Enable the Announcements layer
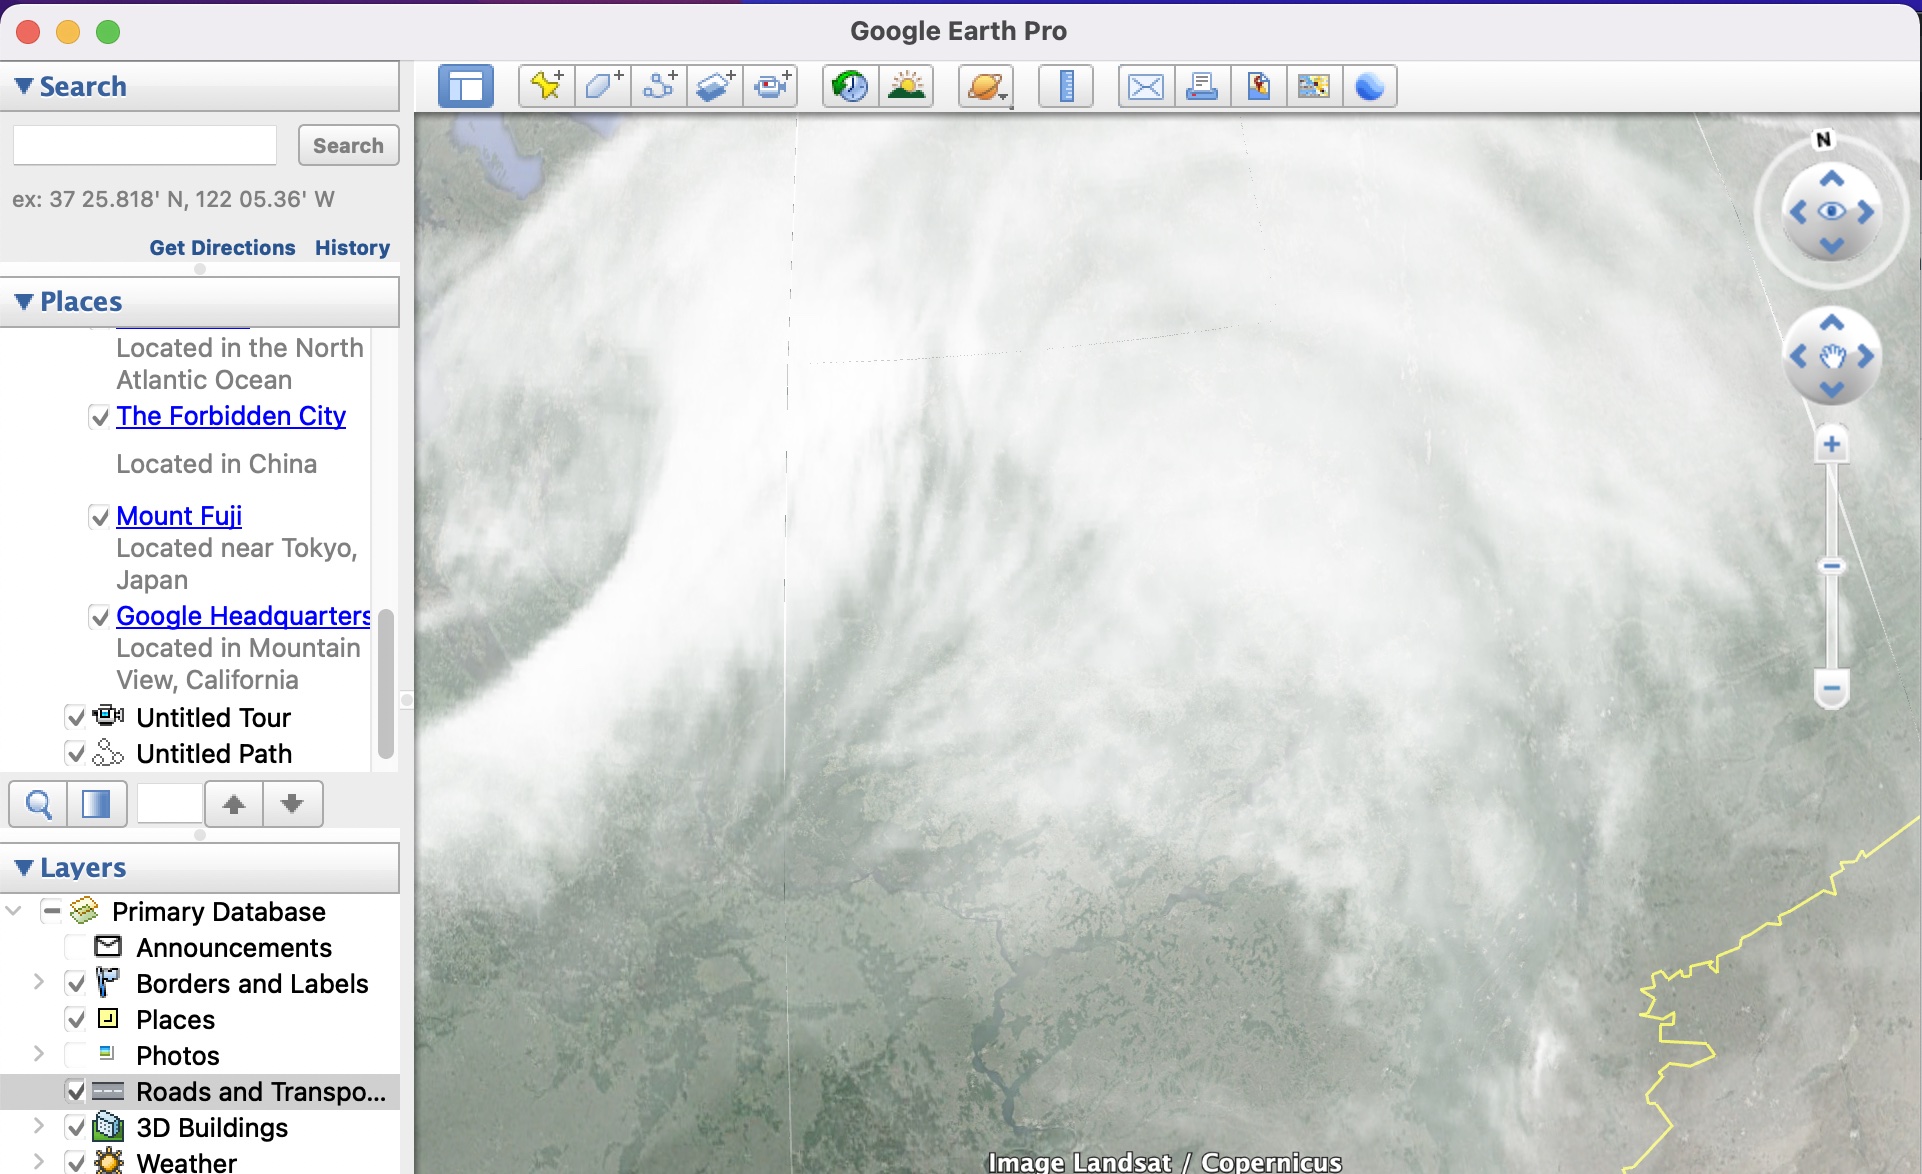The height and width of the screenshot is (1174, 1922). click(x=76, y=947)
